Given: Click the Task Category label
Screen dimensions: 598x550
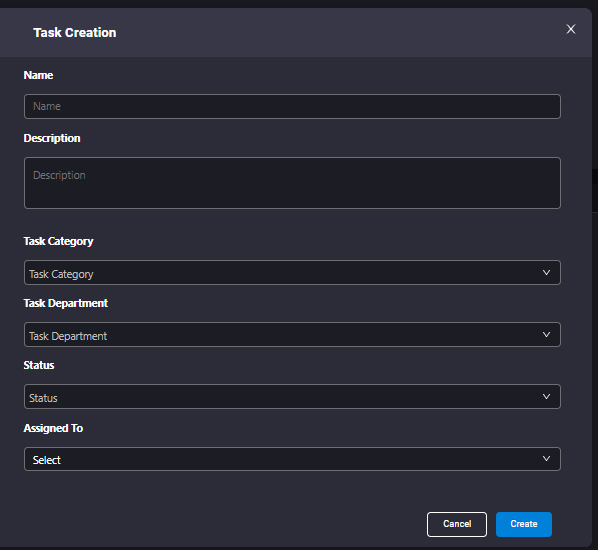Looking at the screenshot, I should (x=58, y=241).
